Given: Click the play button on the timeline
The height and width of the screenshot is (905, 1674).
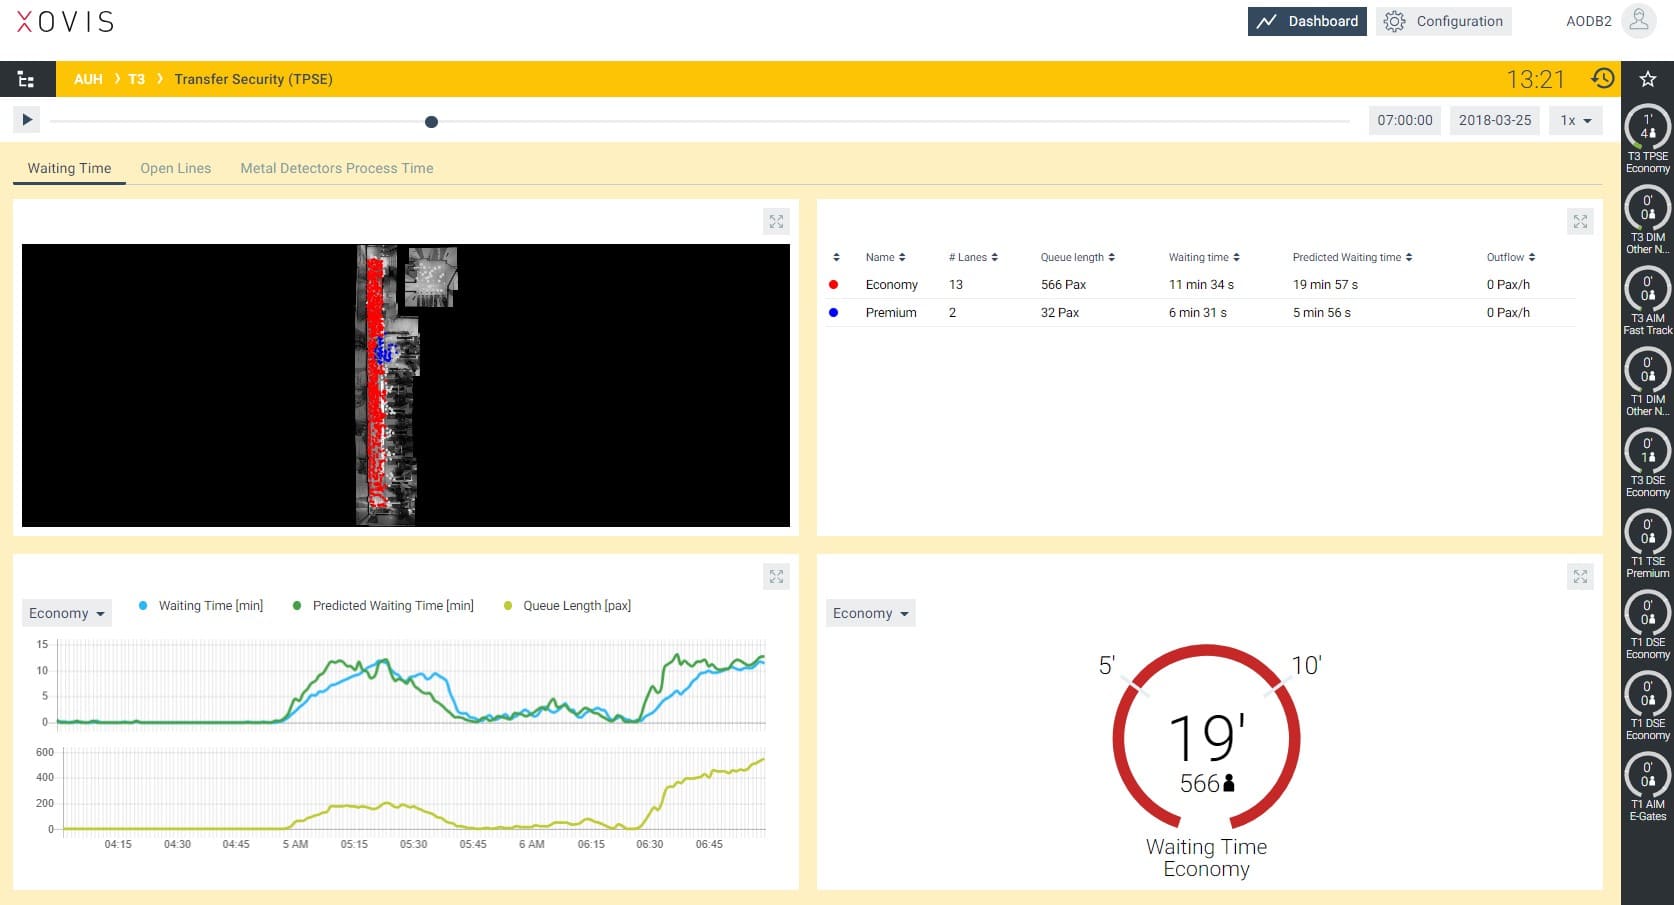Looking at the screenshot, I should coord(27,120).
